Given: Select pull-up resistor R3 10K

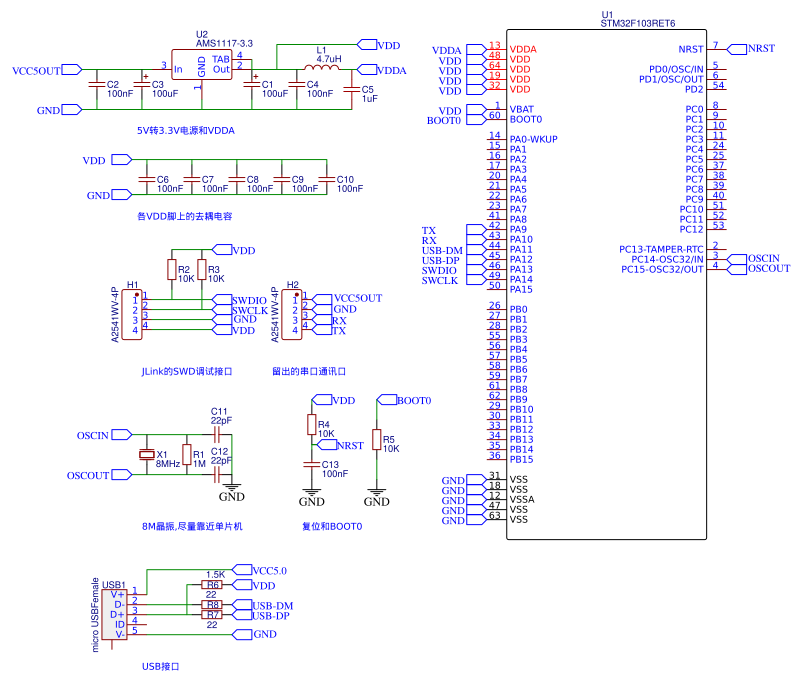Looking at the screenshot, I should 202,270.
